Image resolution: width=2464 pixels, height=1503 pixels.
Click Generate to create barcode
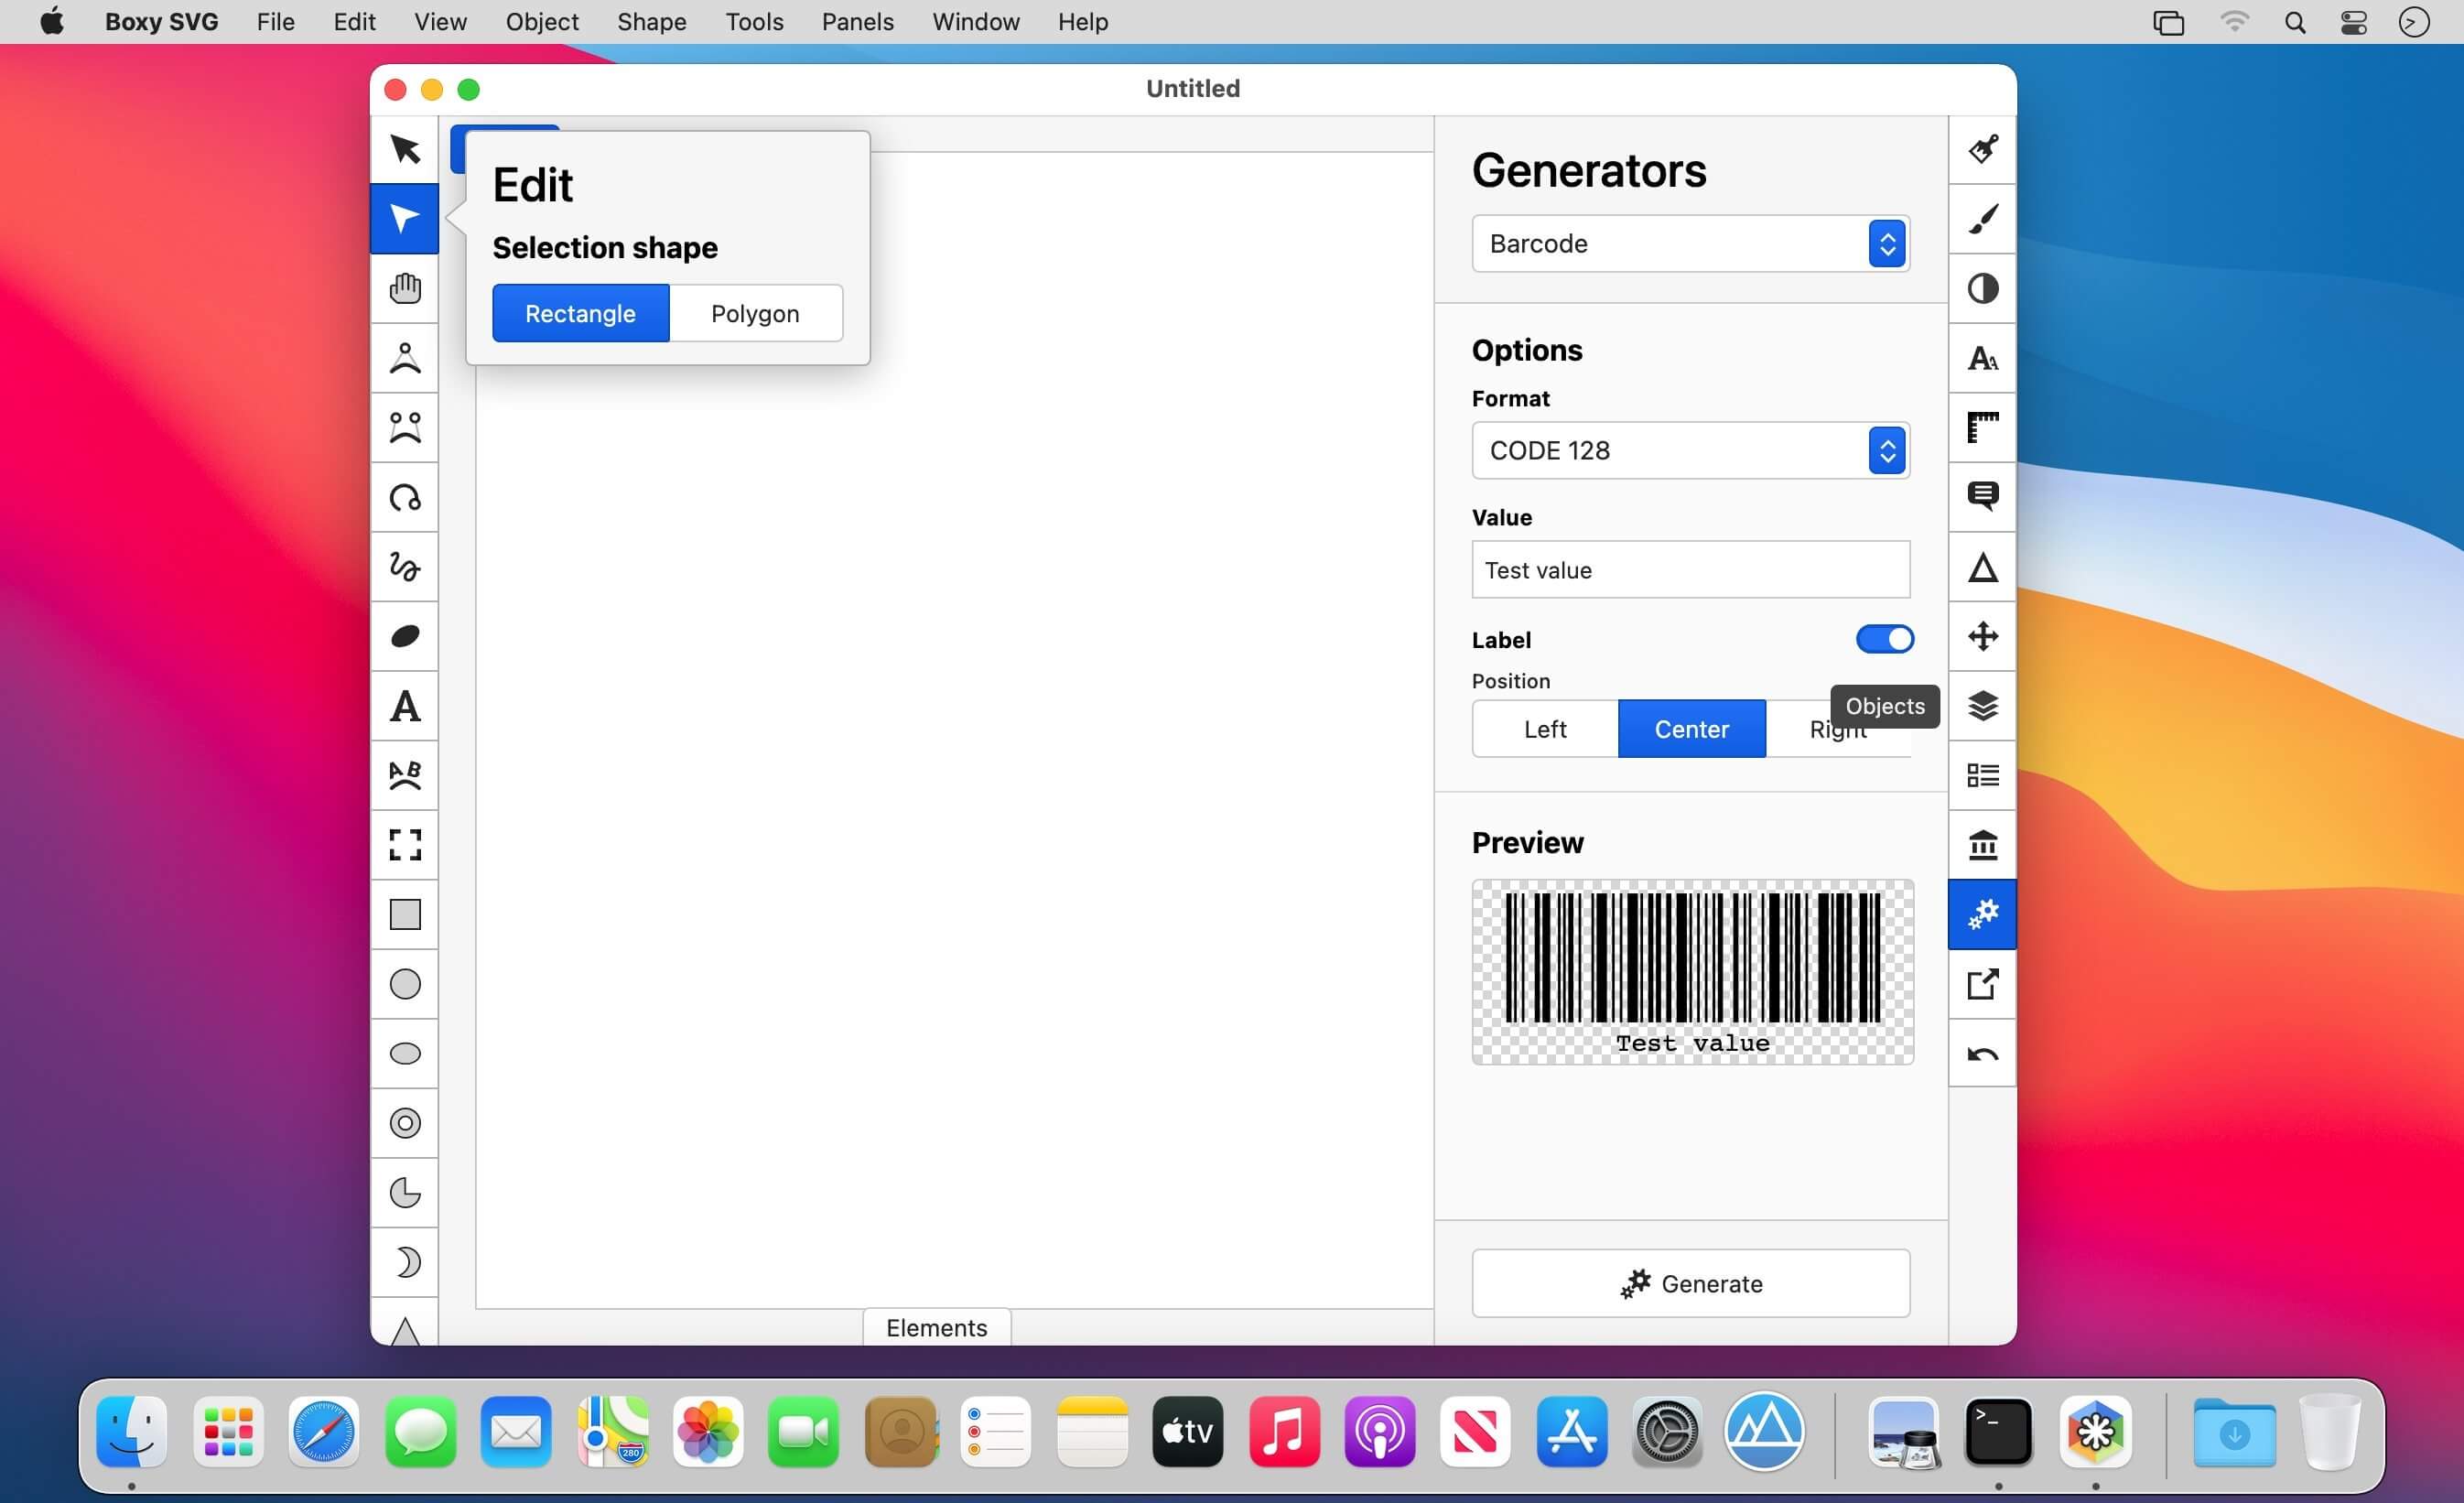pos(1690,1283)
